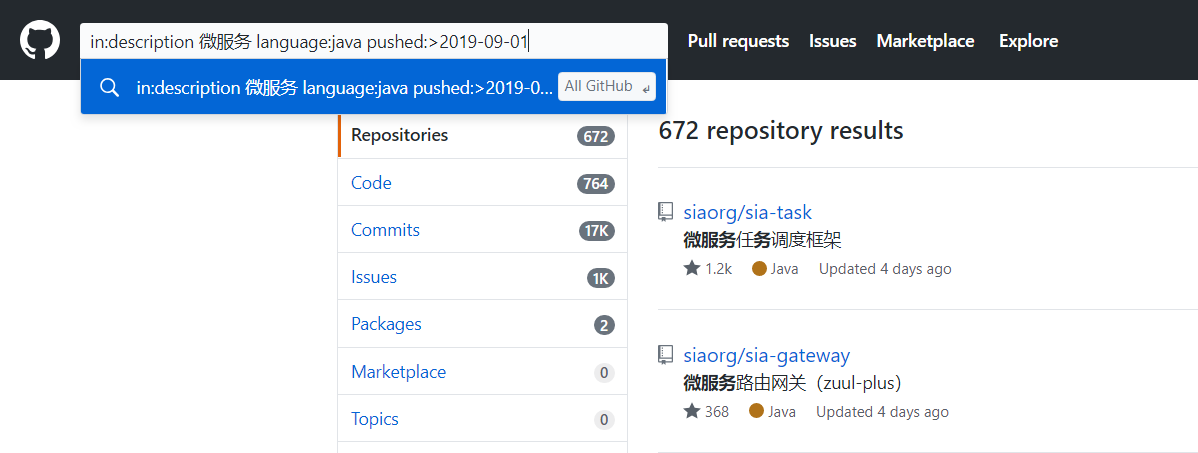Screen dimensions: 1198x453
Task: Click Updated 4 days ago under sia-task
Action: (x=885, y=268)
